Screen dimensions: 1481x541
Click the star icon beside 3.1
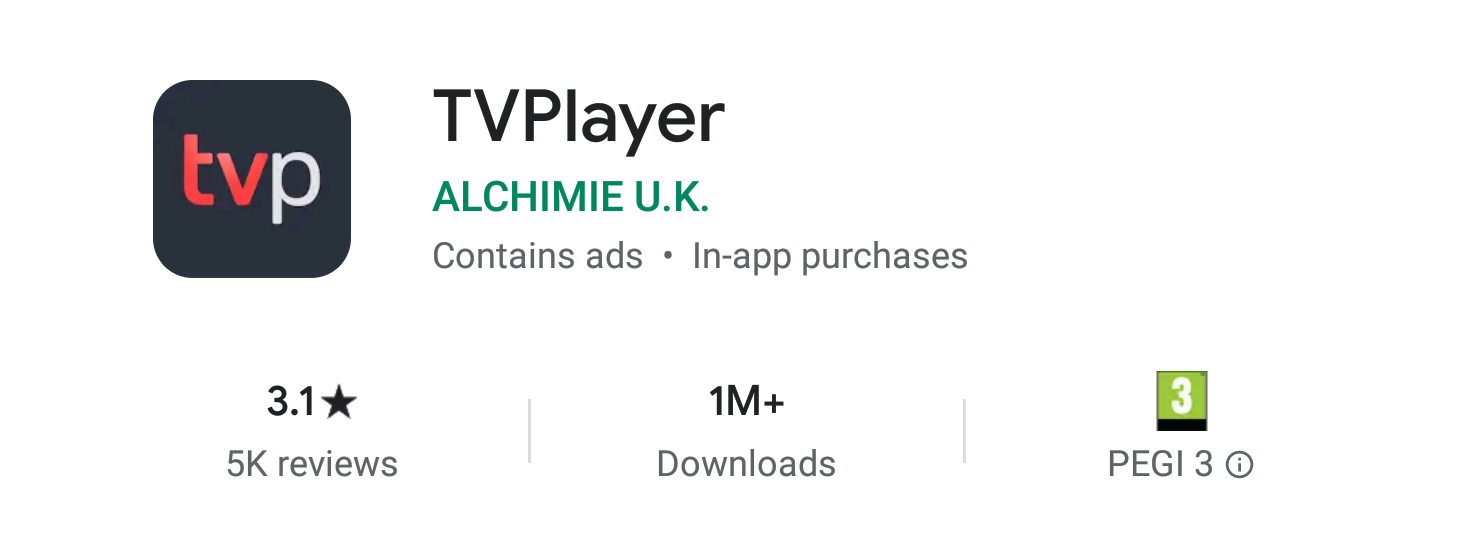(x=340, y=403)
